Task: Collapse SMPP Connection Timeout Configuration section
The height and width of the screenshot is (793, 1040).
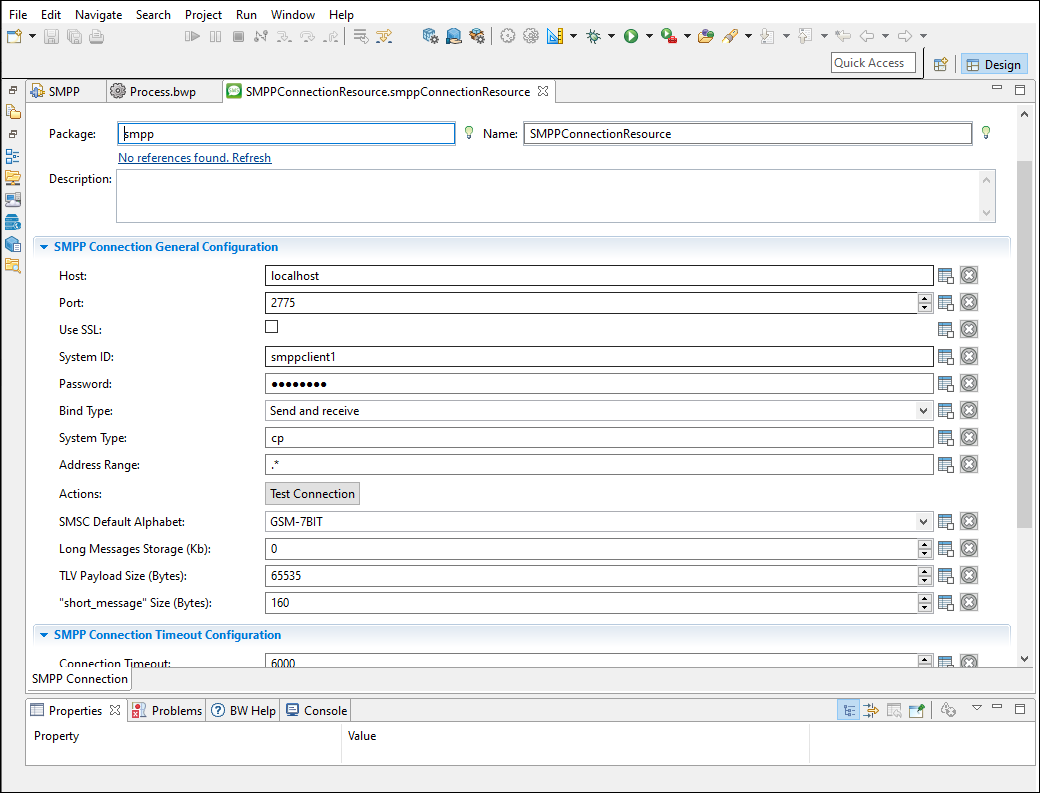Action: coord(44,635)
